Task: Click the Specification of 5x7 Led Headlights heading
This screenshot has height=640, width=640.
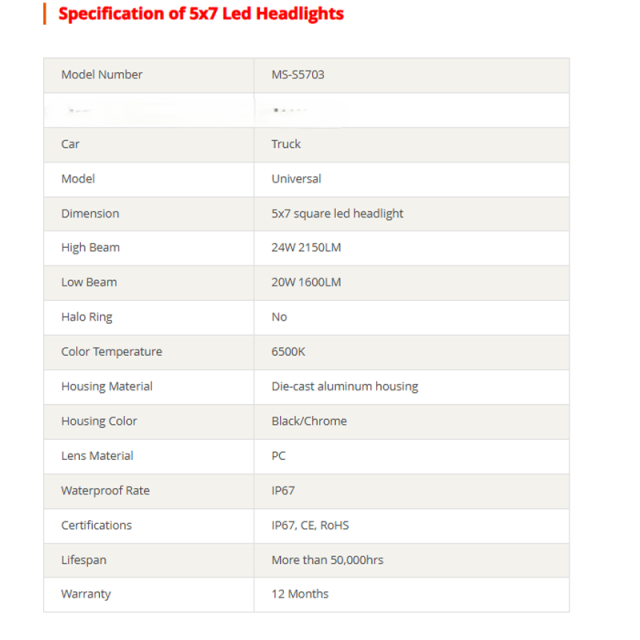Action: point(201,13)
